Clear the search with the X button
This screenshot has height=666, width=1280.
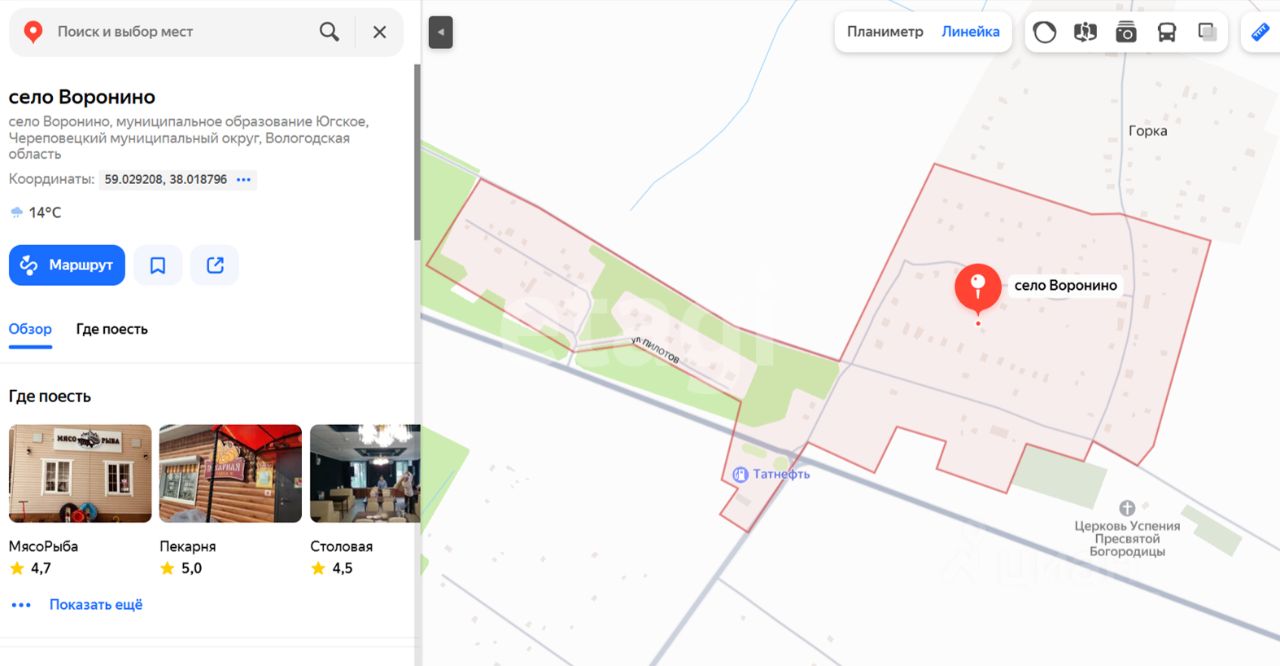click(379, 32)
